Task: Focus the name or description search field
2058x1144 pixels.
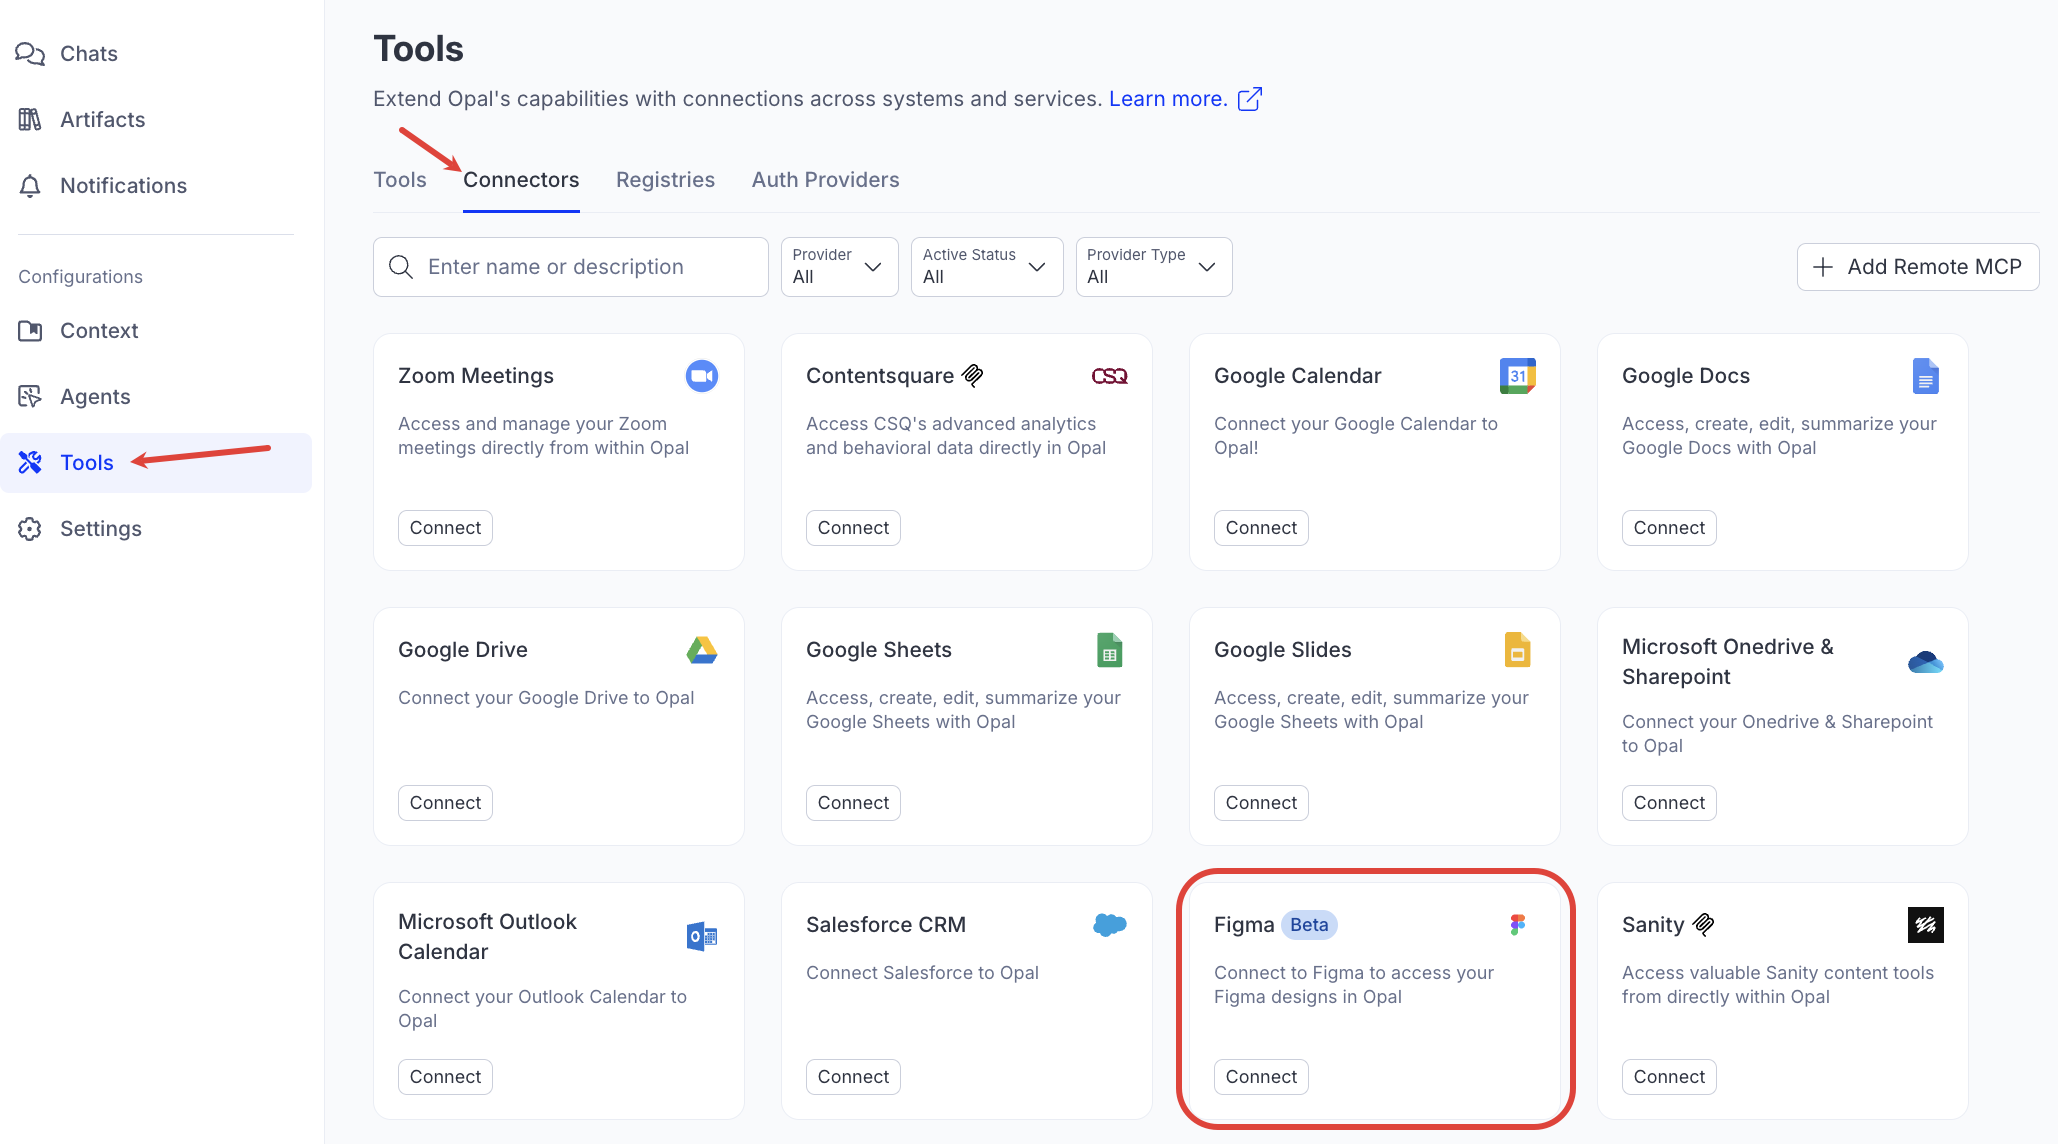Action: tap(571, 267)
